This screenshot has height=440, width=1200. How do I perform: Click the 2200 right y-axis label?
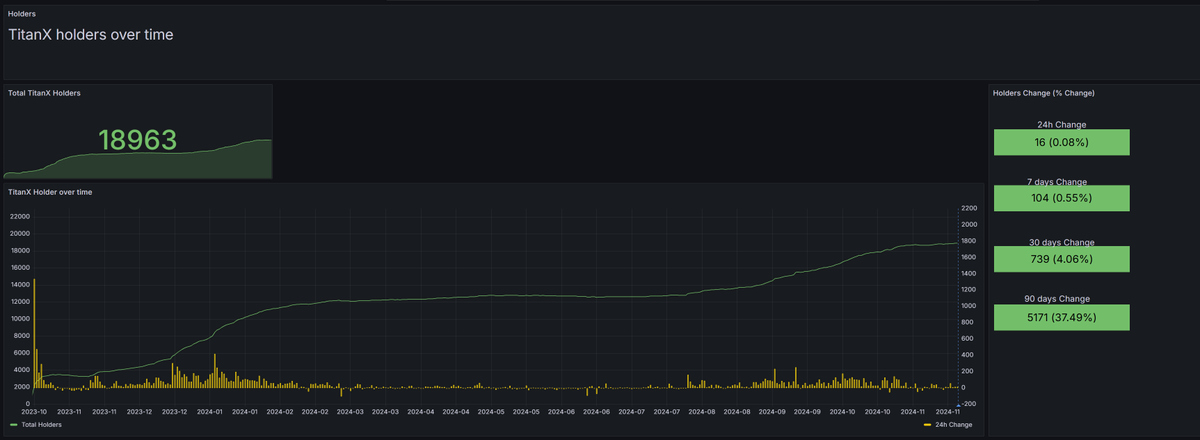point(969,208)
